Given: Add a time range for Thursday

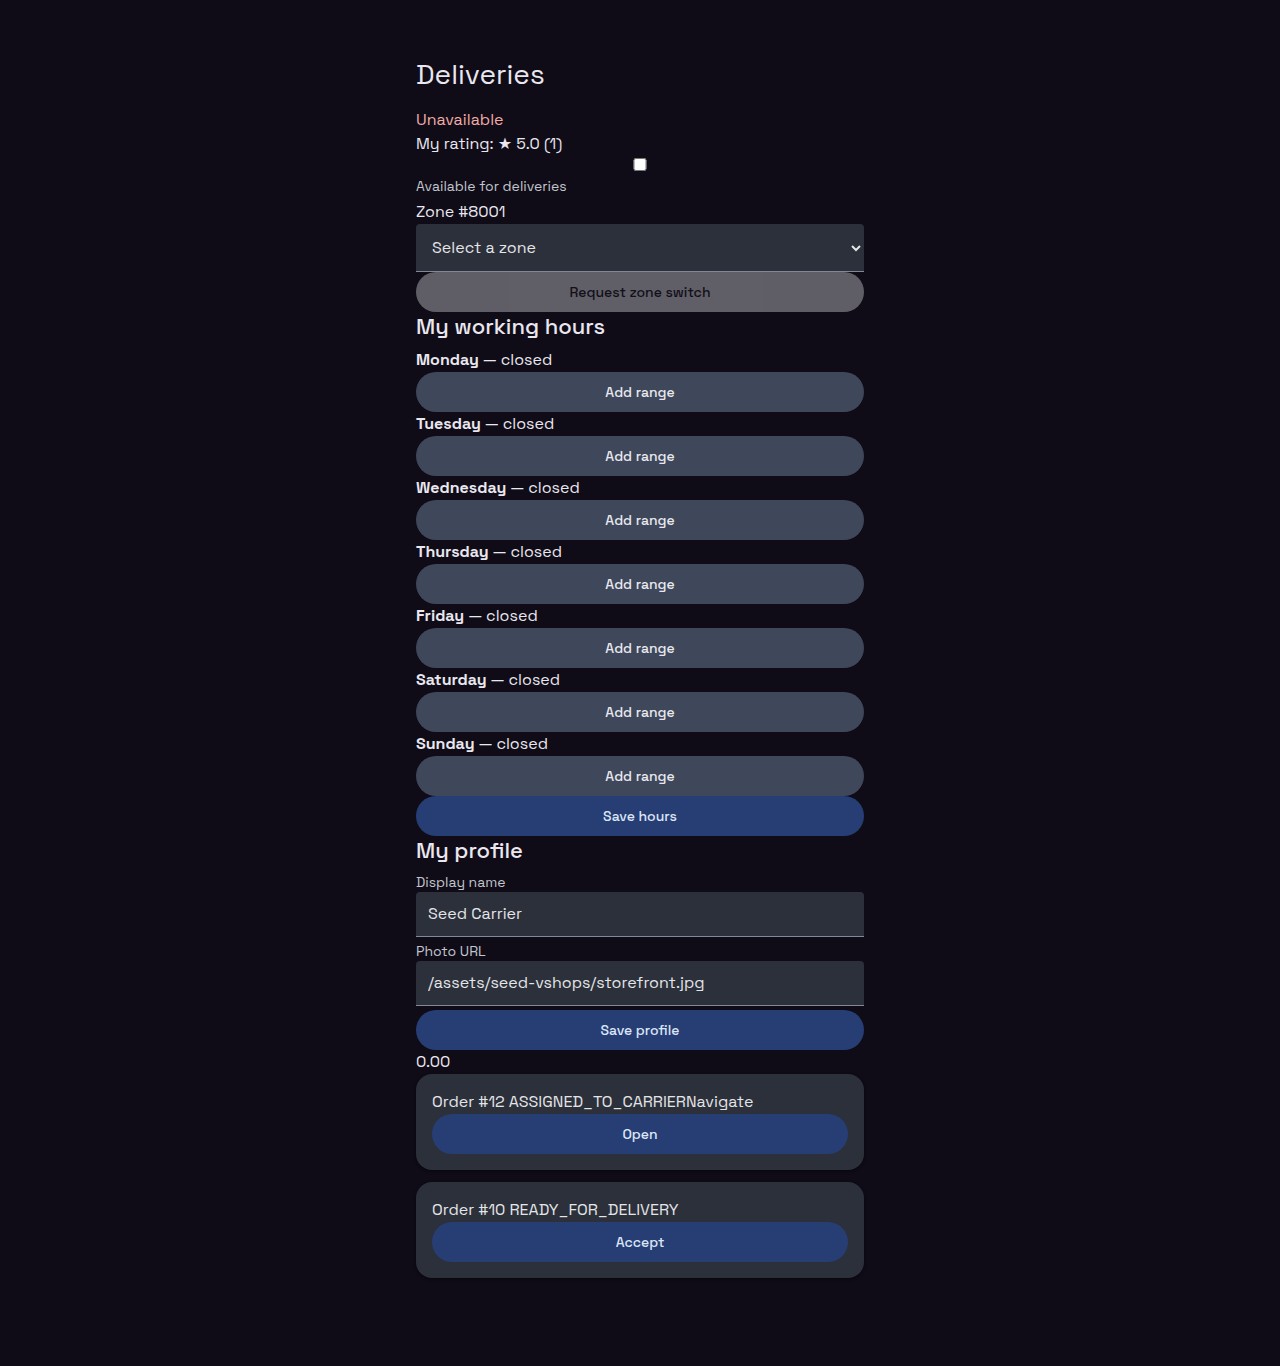Looking at the screenshot, I should [x=640, y=584].
